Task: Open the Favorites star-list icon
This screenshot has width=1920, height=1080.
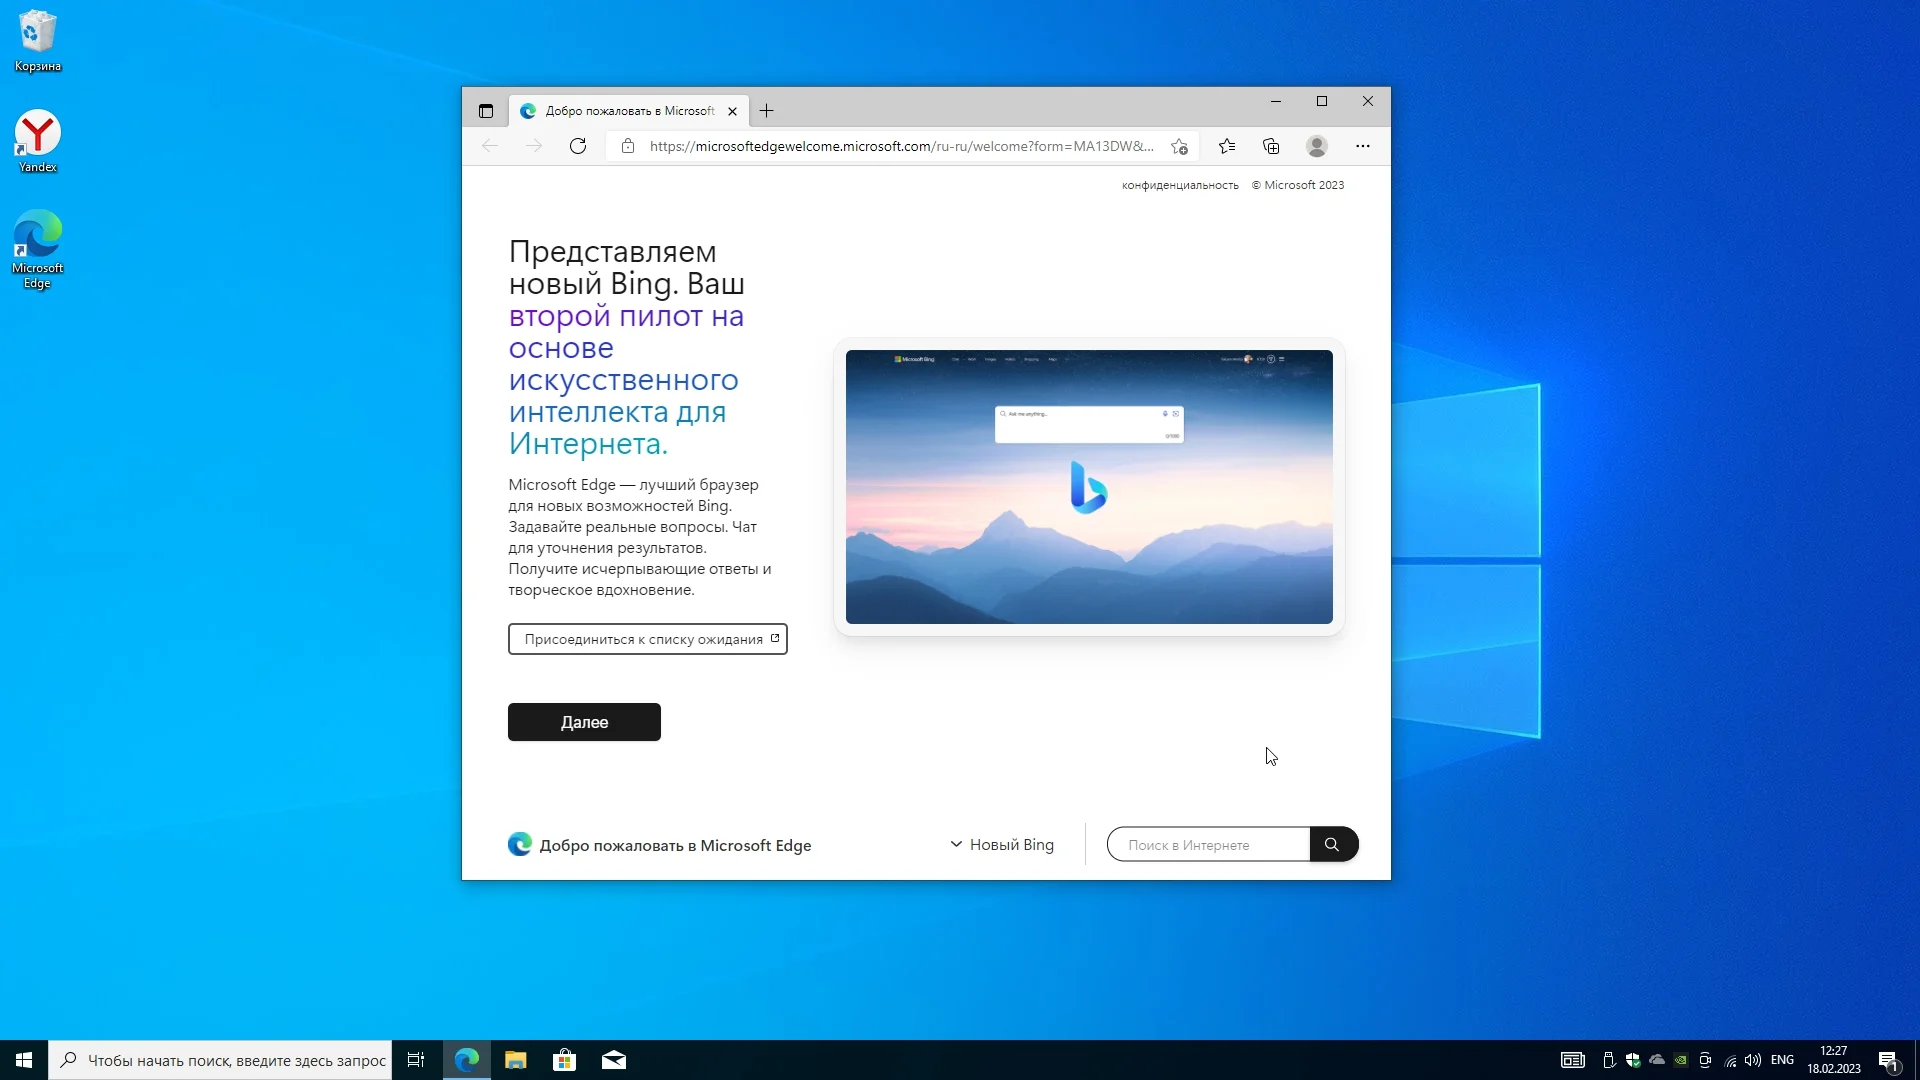Action: 1227,146
